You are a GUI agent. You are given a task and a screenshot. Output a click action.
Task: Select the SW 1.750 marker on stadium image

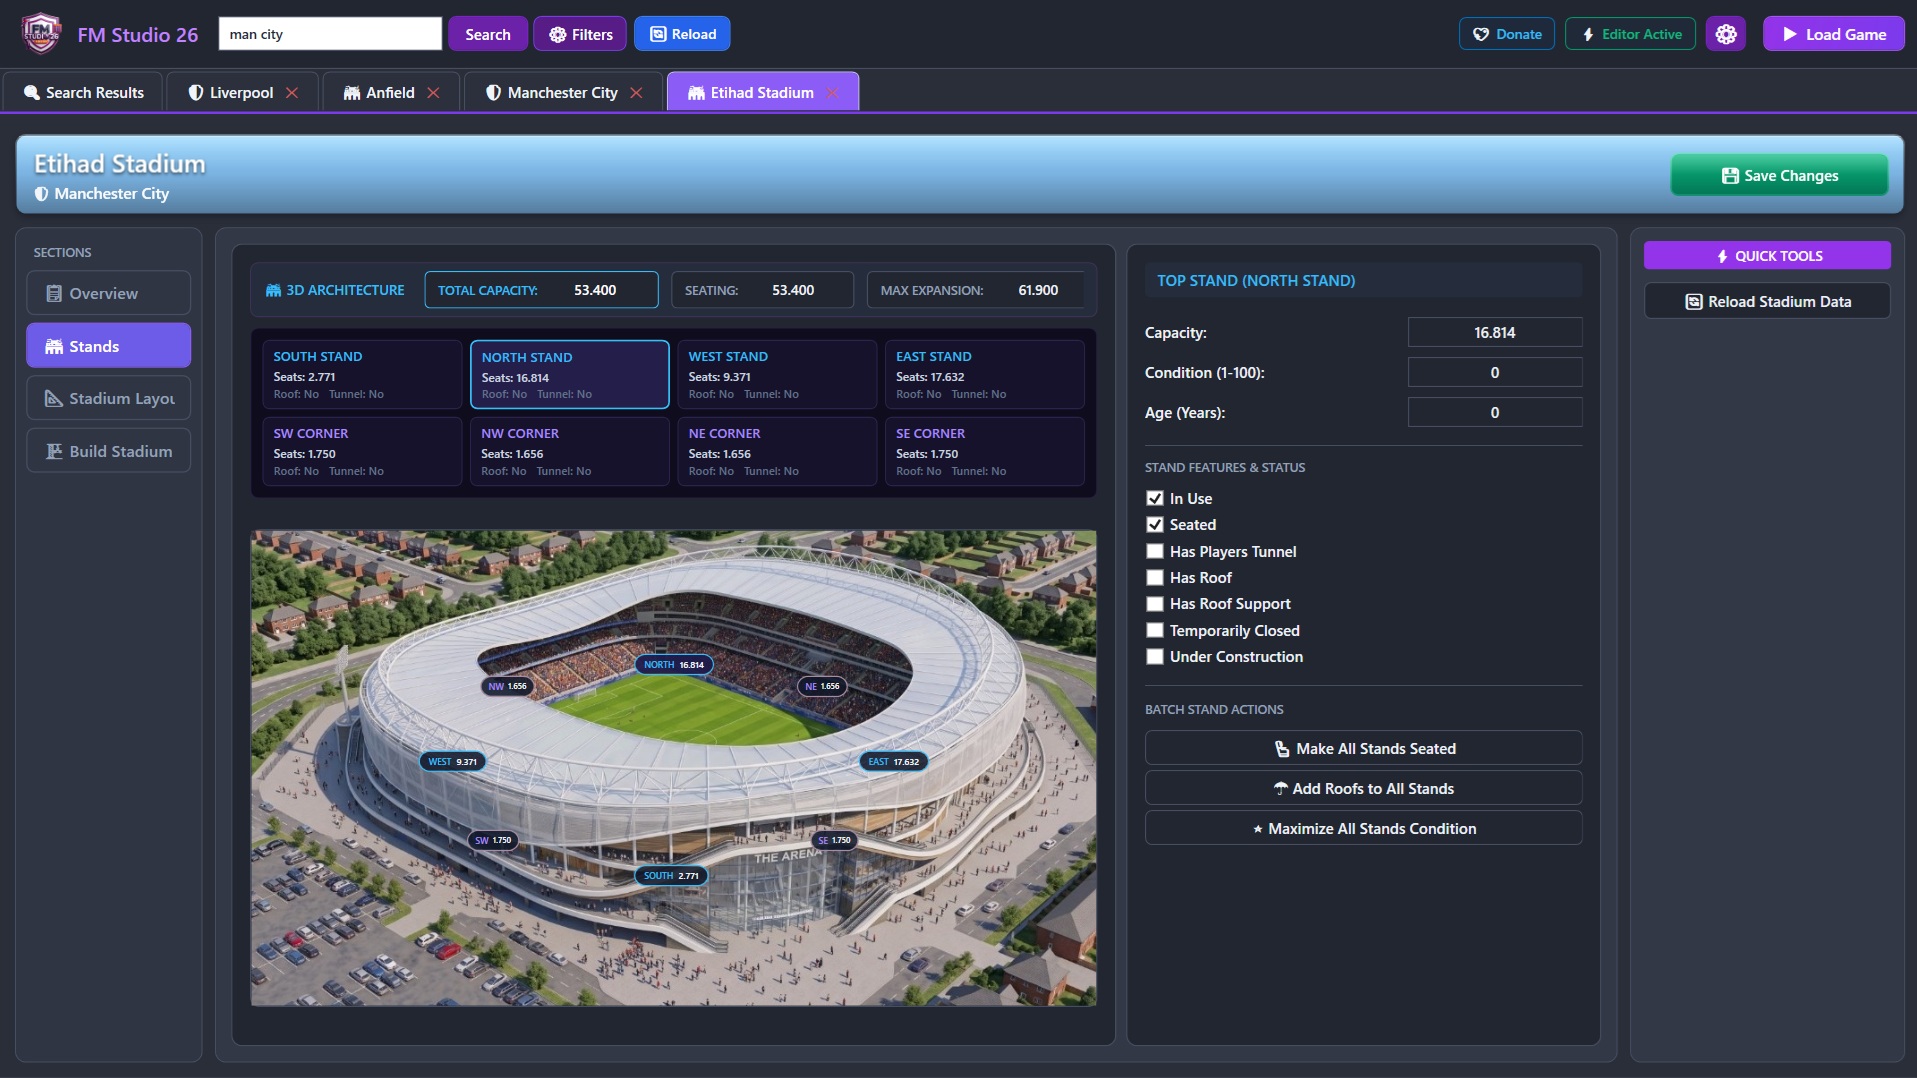[493, 840]
